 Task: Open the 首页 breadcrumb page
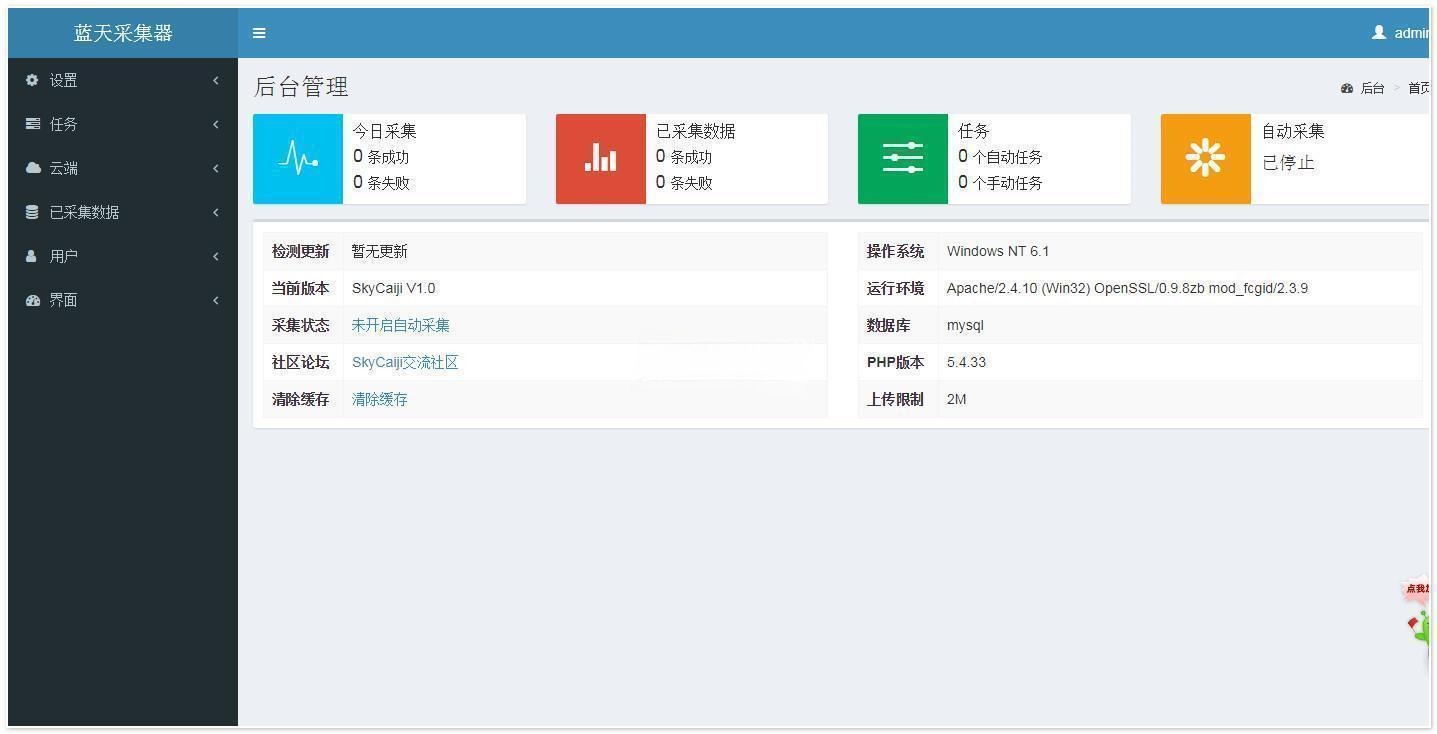1418,88
